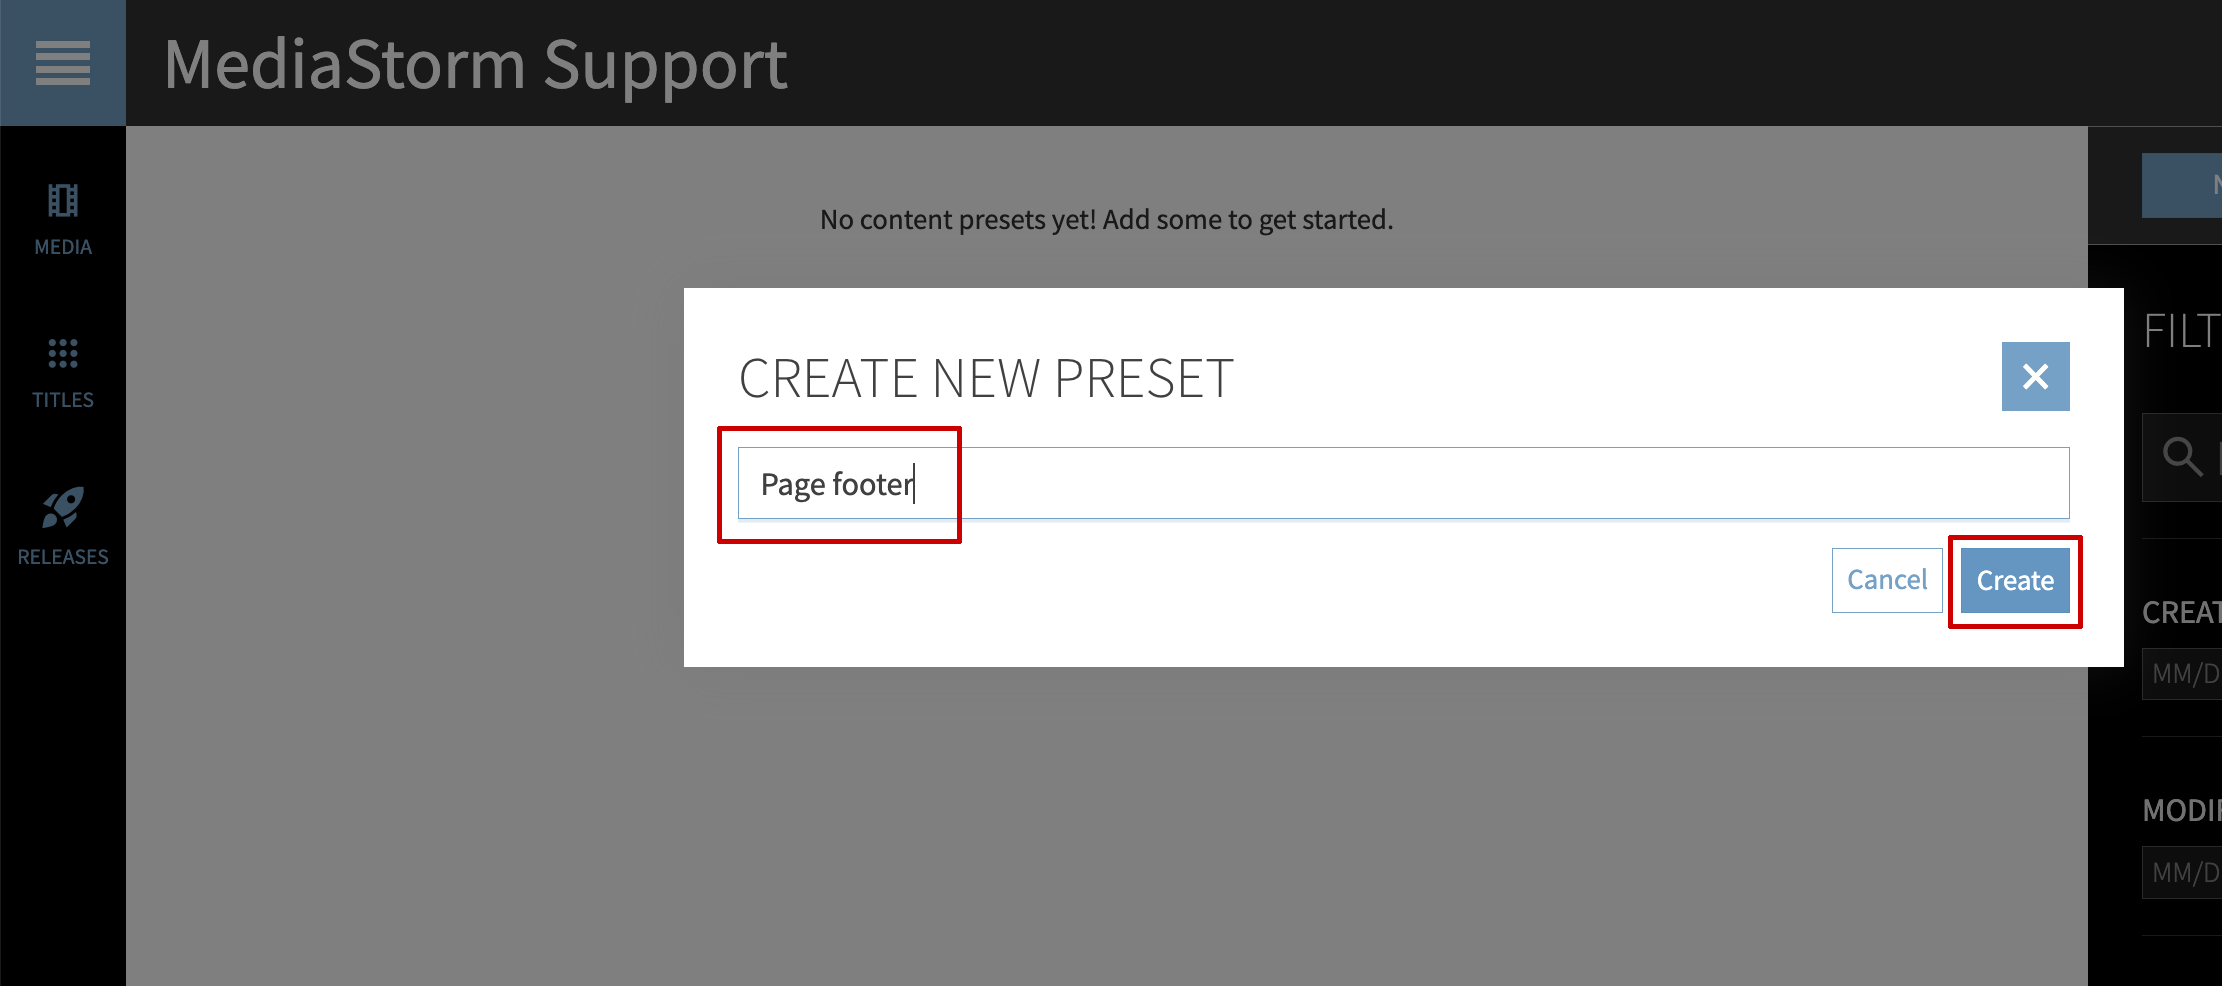2222x986 pixels.
Task: Click the magnifier search icon in filters
Action: coord(2181,456)
